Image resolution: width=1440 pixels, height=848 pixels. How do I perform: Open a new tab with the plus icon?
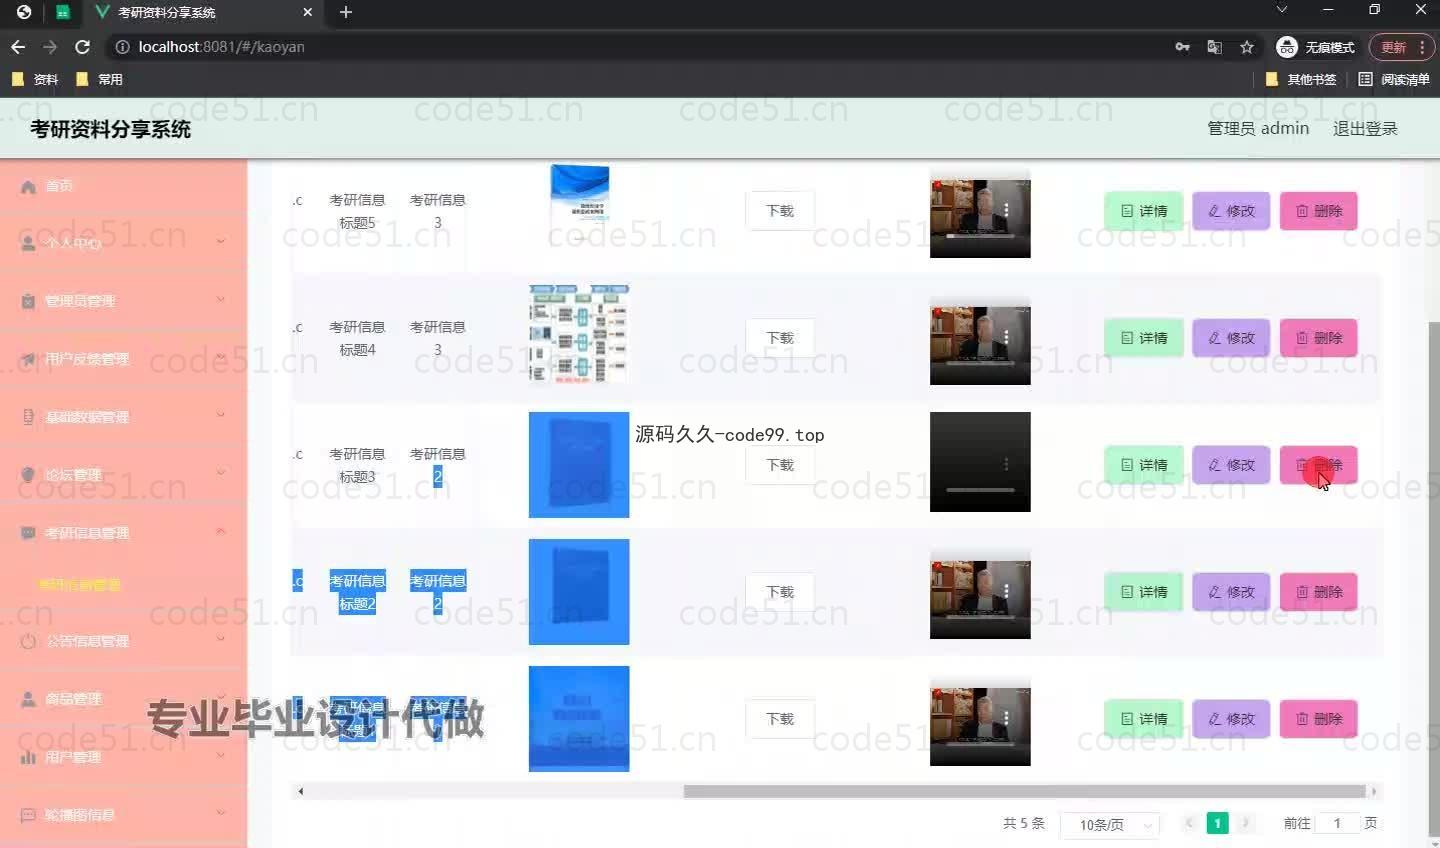coord(346,12)
